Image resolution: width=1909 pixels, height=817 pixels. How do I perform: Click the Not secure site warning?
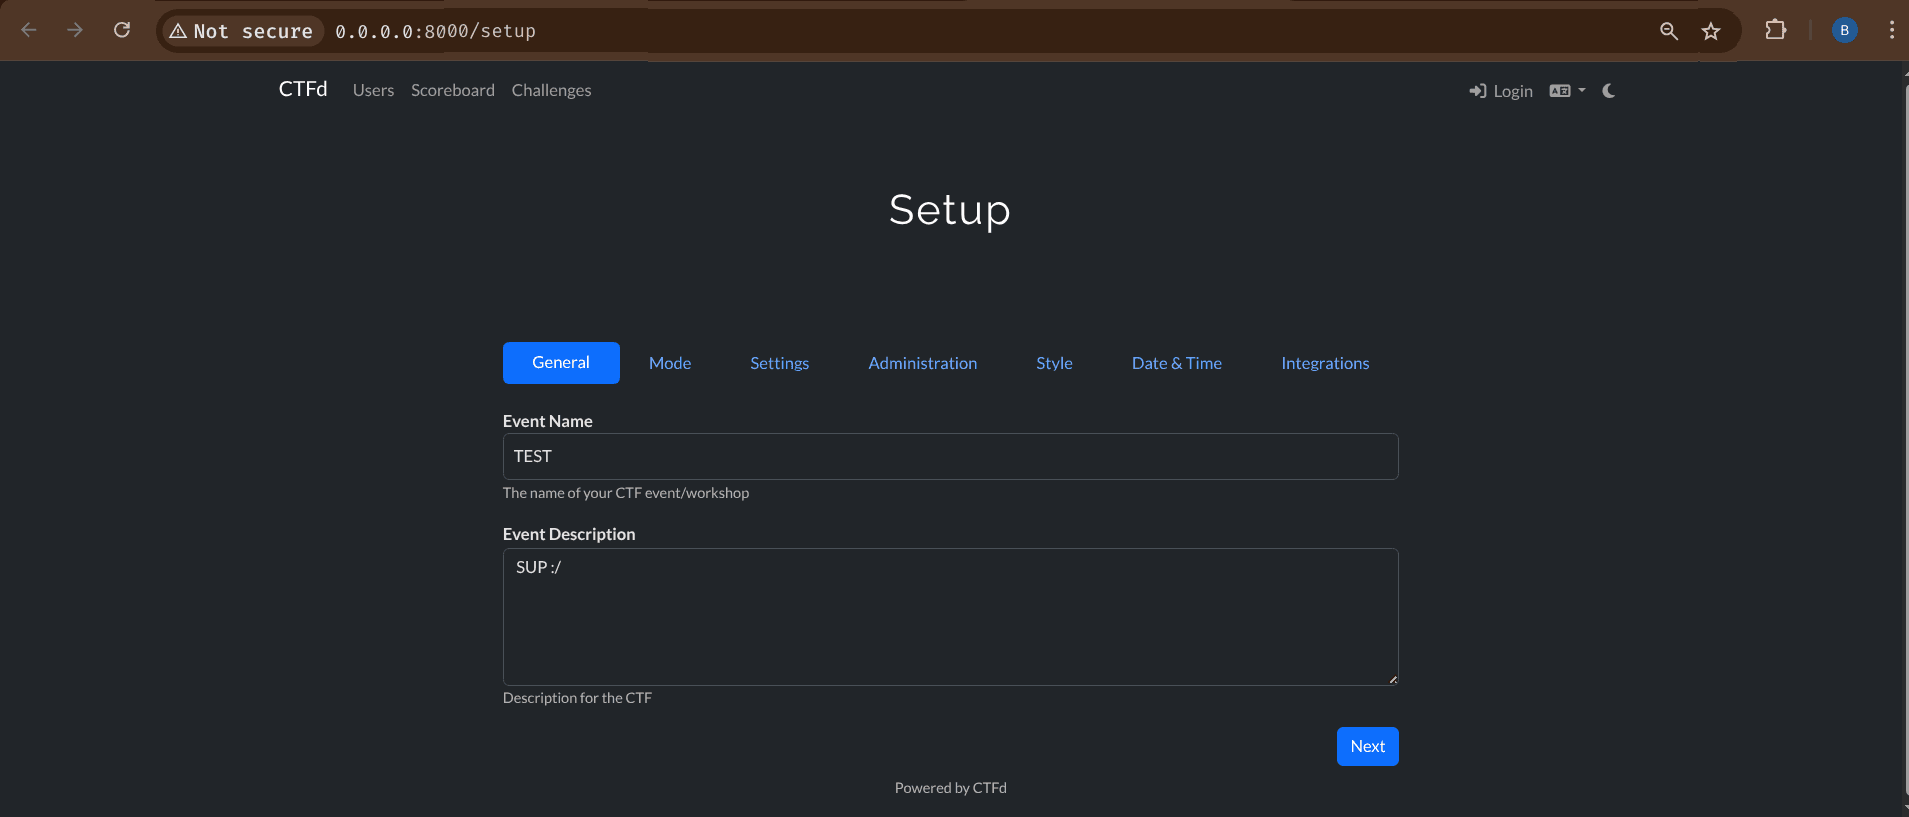(x=242, y=31)
